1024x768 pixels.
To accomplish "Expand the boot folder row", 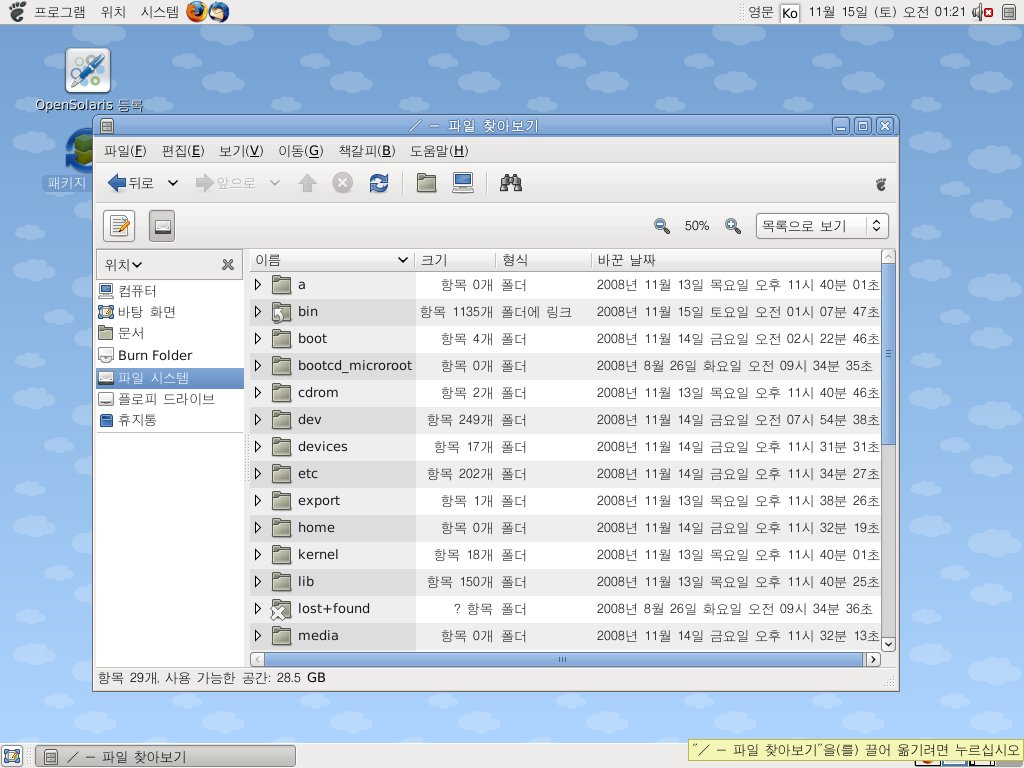I will click(258, 338).
